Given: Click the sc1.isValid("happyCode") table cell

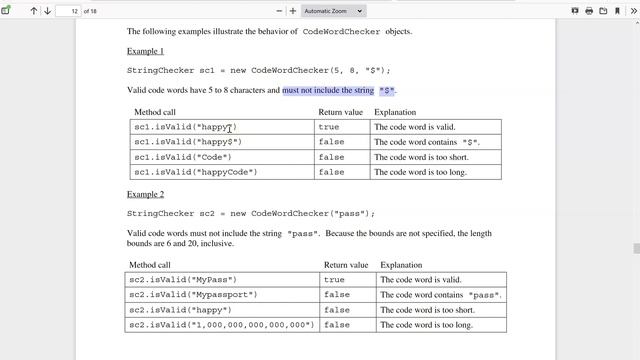Looking at the screenshot, I should pos(222,172).
